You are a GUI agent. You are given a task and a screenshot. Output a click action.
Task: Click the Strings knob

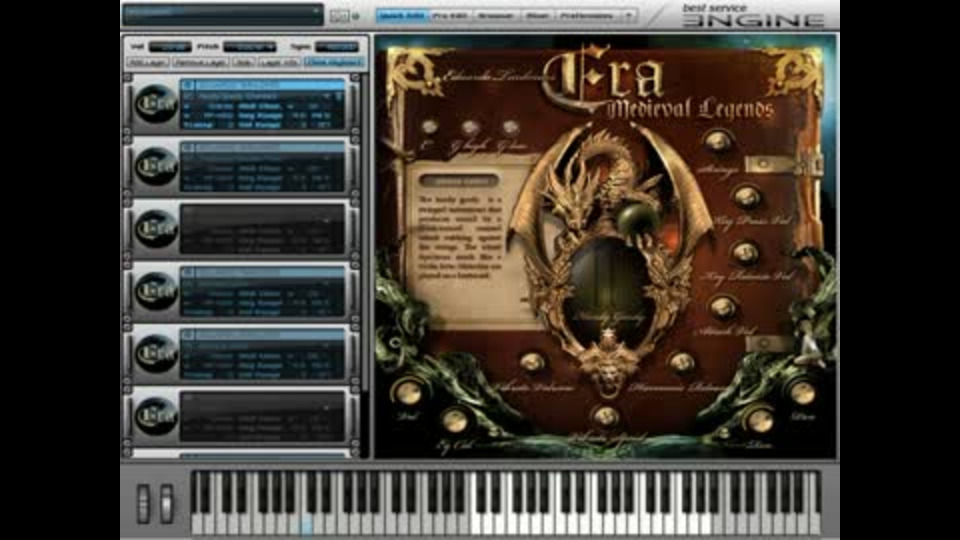pos(718,142)
